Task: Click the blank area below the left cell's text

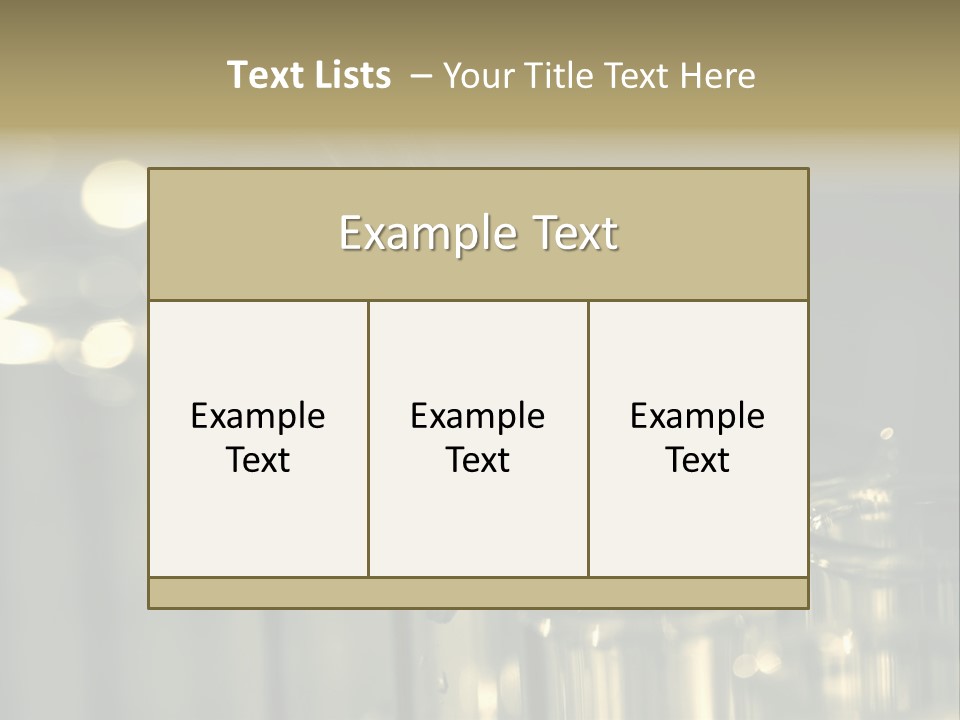Action: 258,530
